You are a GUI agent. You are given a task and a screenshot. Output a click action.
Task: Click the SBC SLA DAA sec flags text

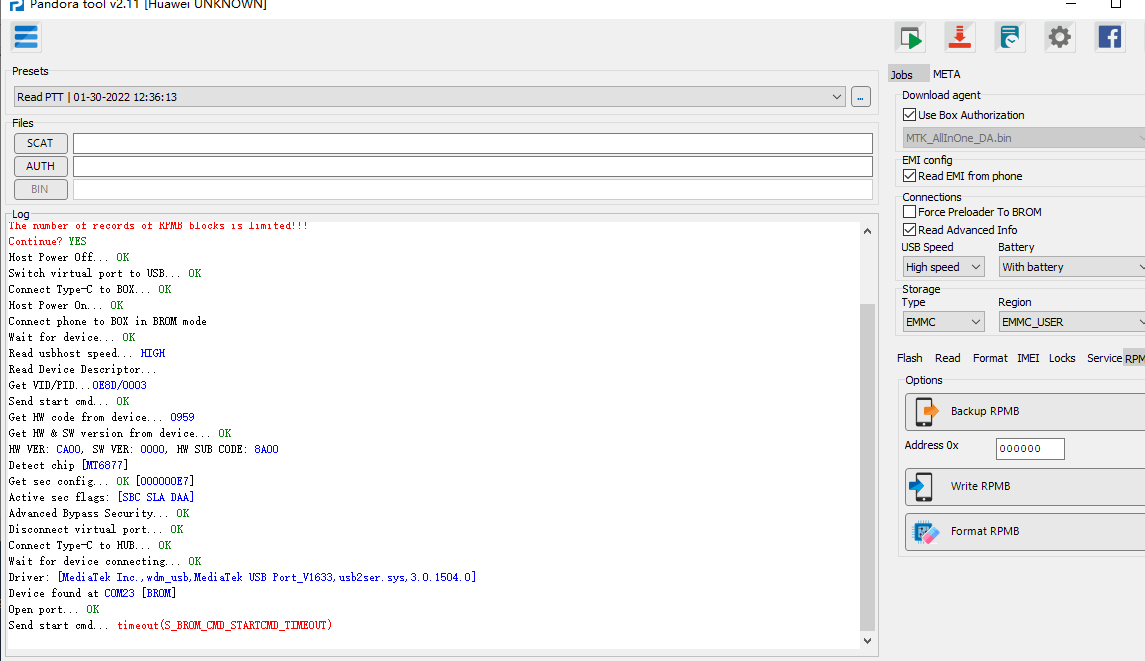[x=156, y=497]
